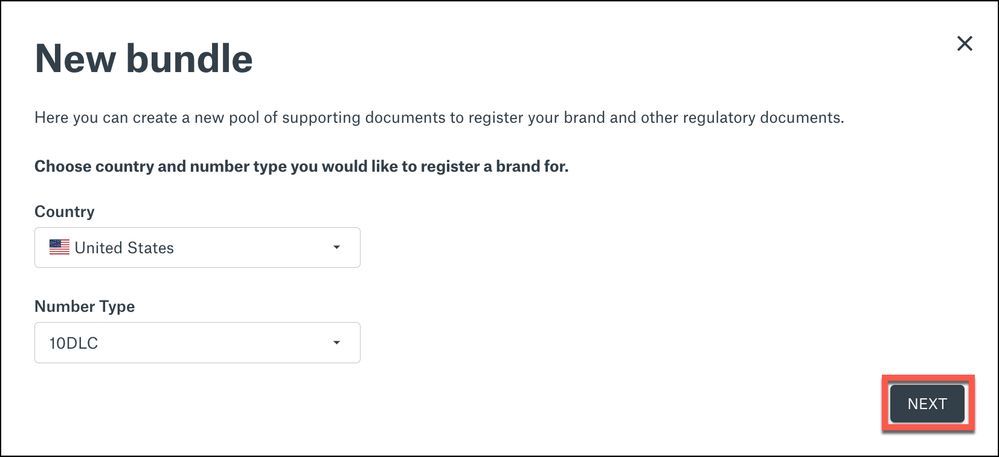The image size is (999, 457).
Task: Open the Number Type dropdown
Action: [197, 343]
